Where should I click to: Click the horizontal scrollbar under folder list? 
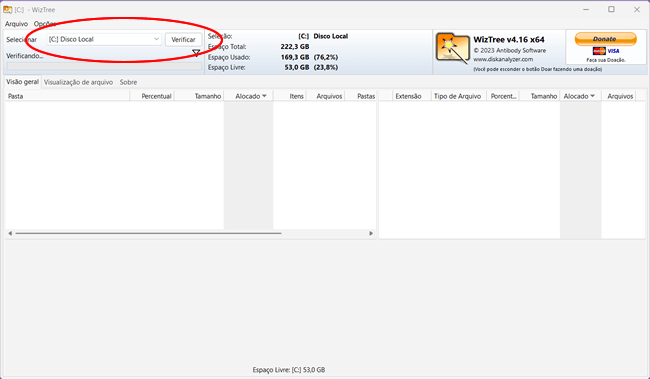coord(148,233)
